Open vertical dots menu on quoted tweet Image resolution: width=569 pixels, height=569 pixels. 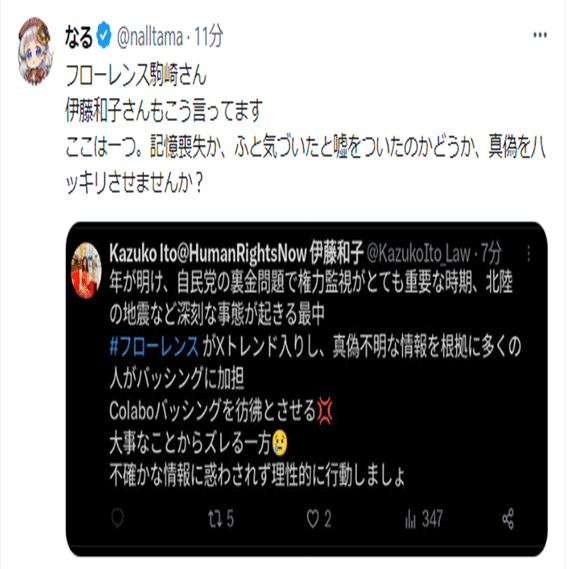[x=528, y=253]
